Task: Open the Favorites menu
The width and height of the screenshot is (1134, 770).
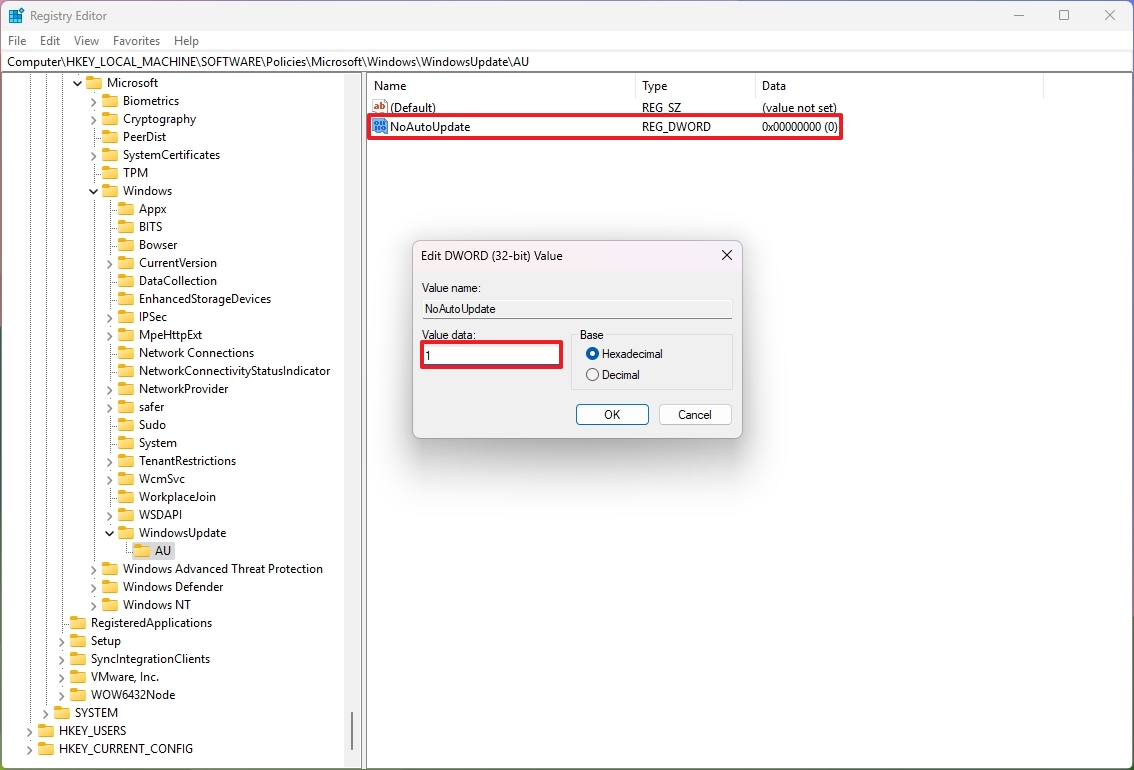Action: coord(136,41)
